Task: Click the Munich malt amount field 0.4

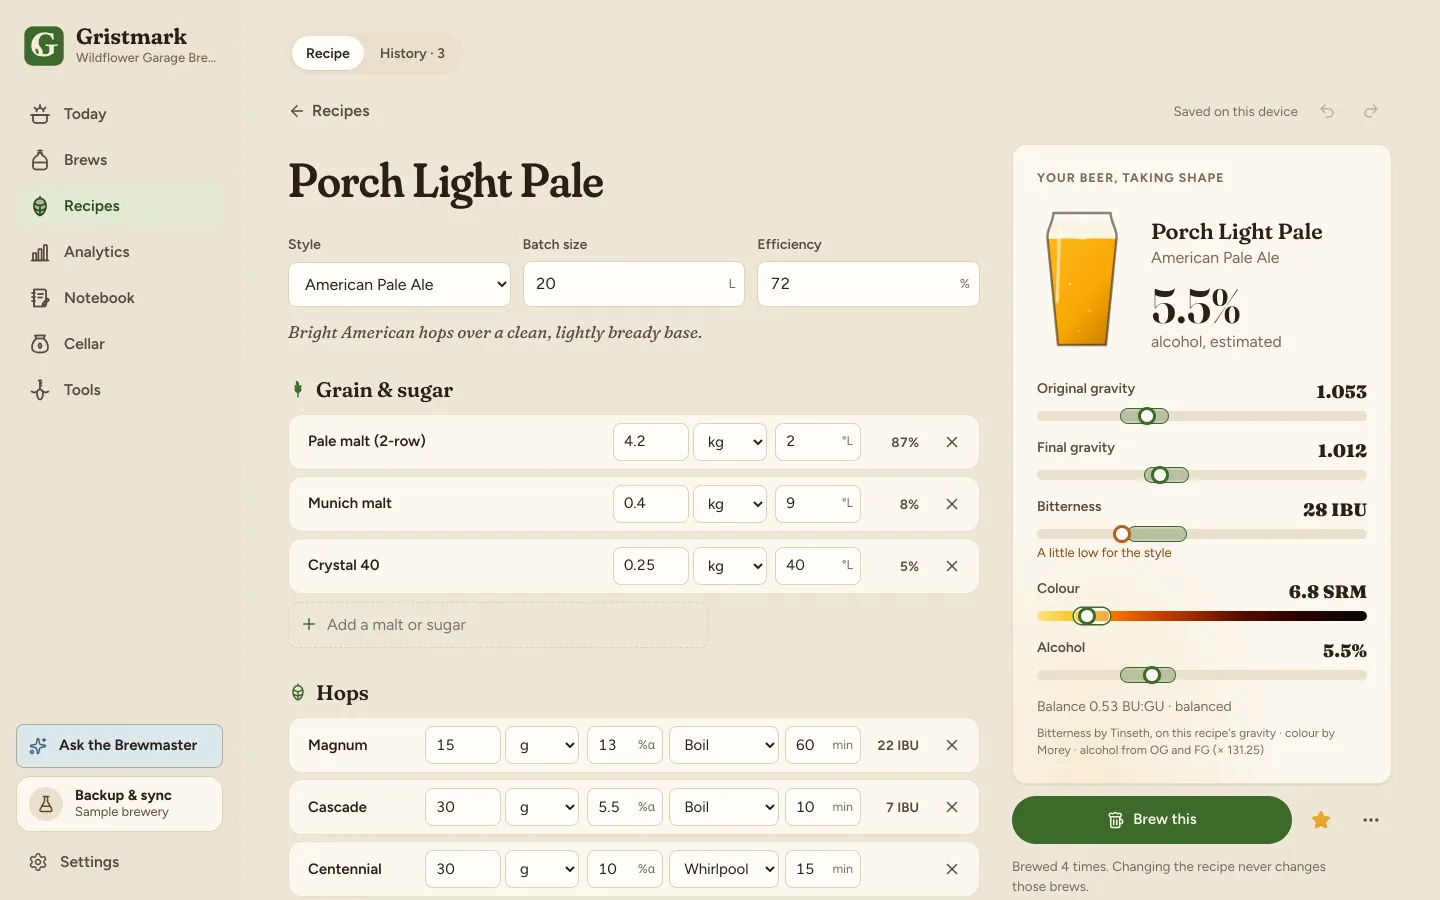Action: coord(651,504)
